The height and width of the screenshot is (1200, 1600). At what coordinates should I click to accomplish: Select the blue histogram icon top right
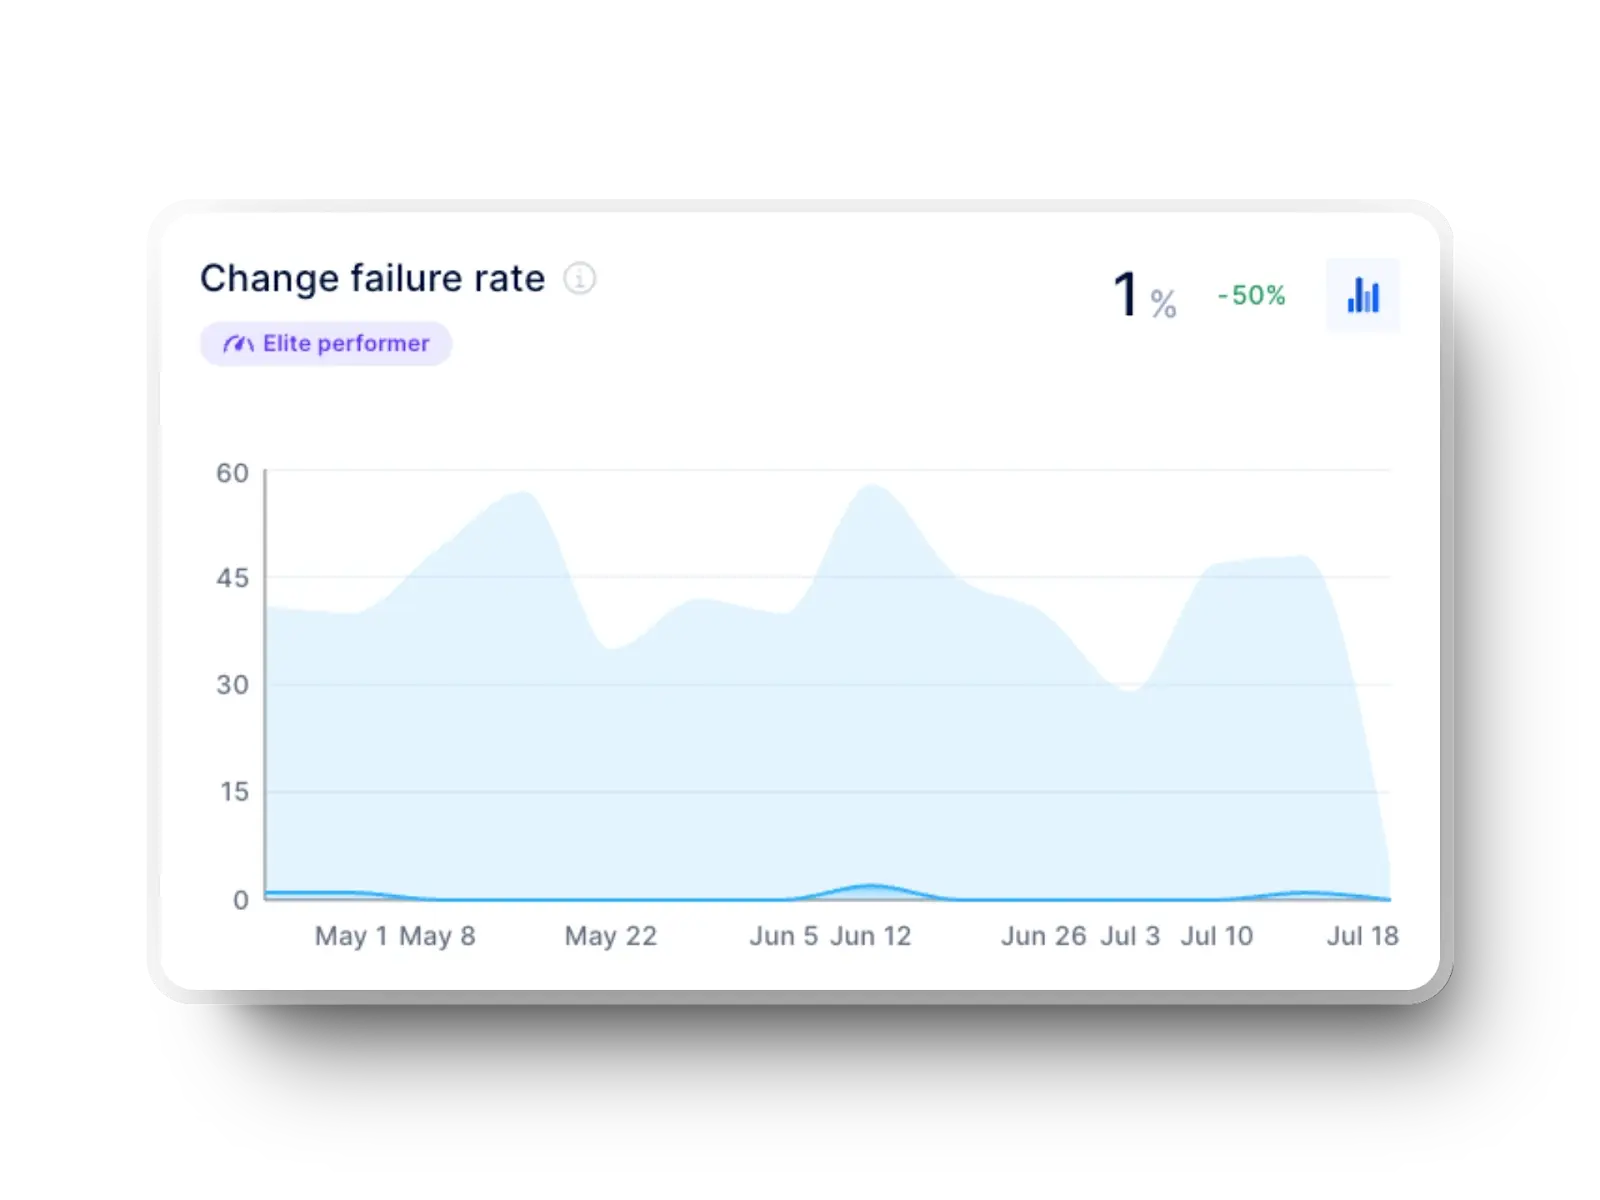[1363, 295]
